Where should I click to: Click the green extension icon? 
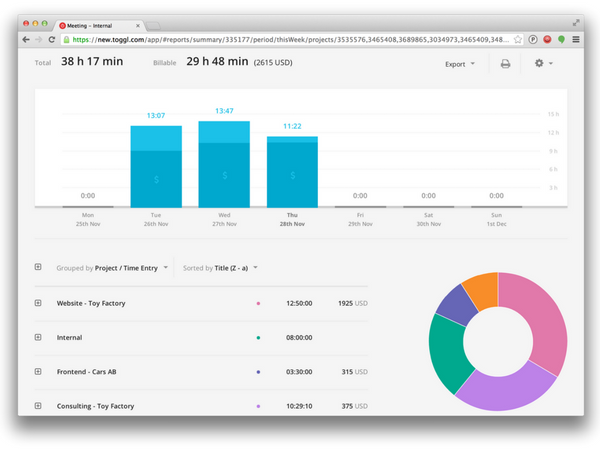click(561, 39)
